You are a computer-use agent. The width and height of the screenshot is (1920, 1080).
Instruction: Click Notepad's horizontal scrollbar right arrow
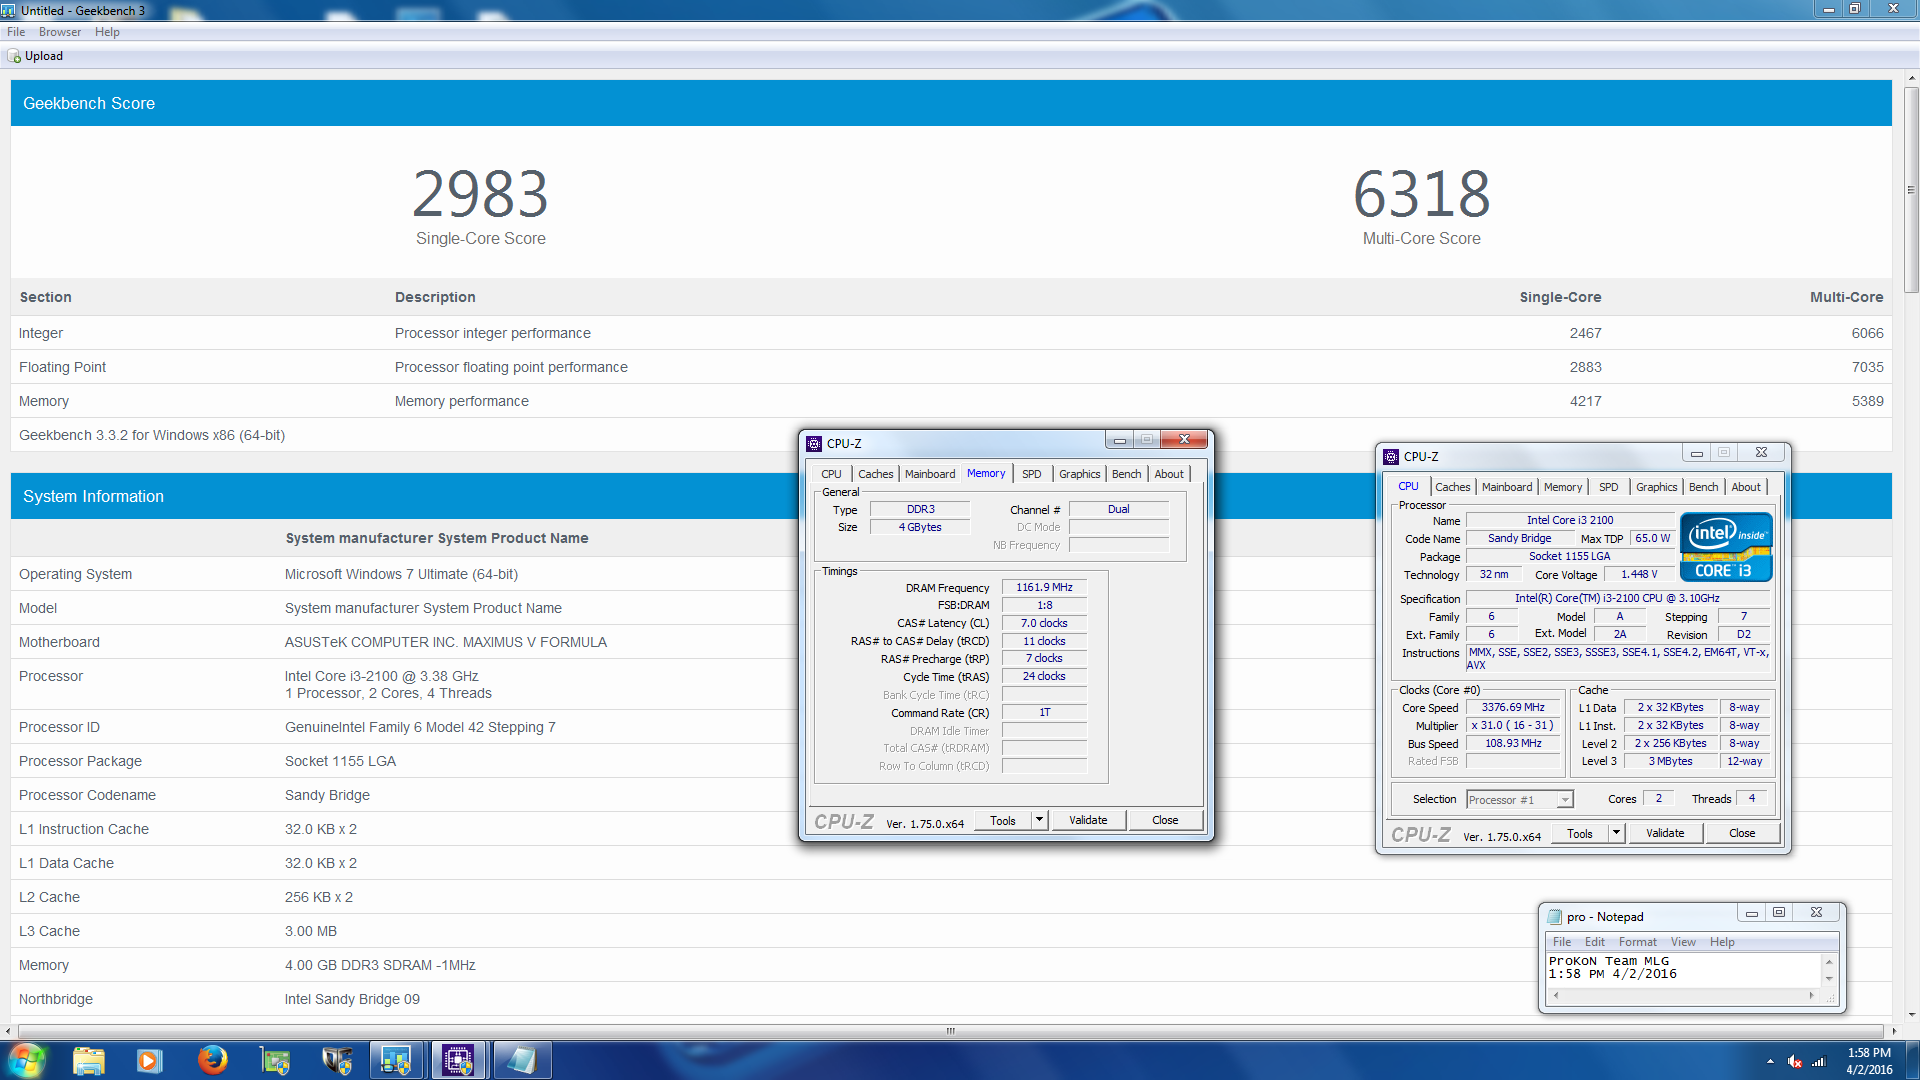tap(1812, 996)
